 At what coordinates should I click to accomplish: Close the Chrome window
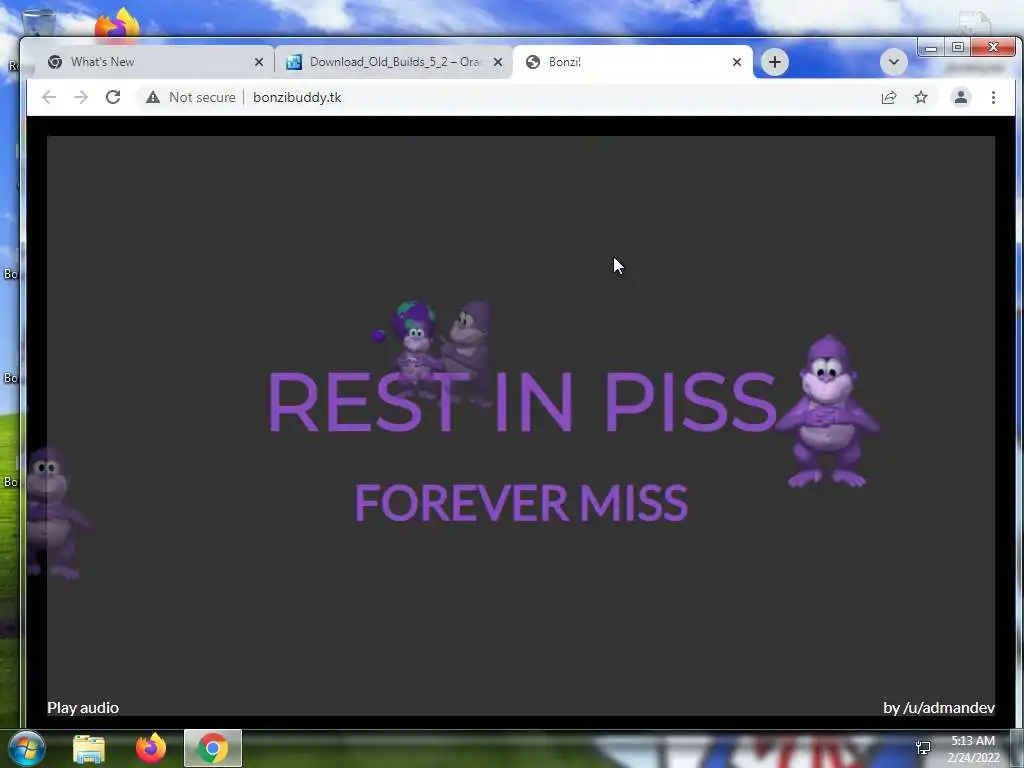point(993,48)
